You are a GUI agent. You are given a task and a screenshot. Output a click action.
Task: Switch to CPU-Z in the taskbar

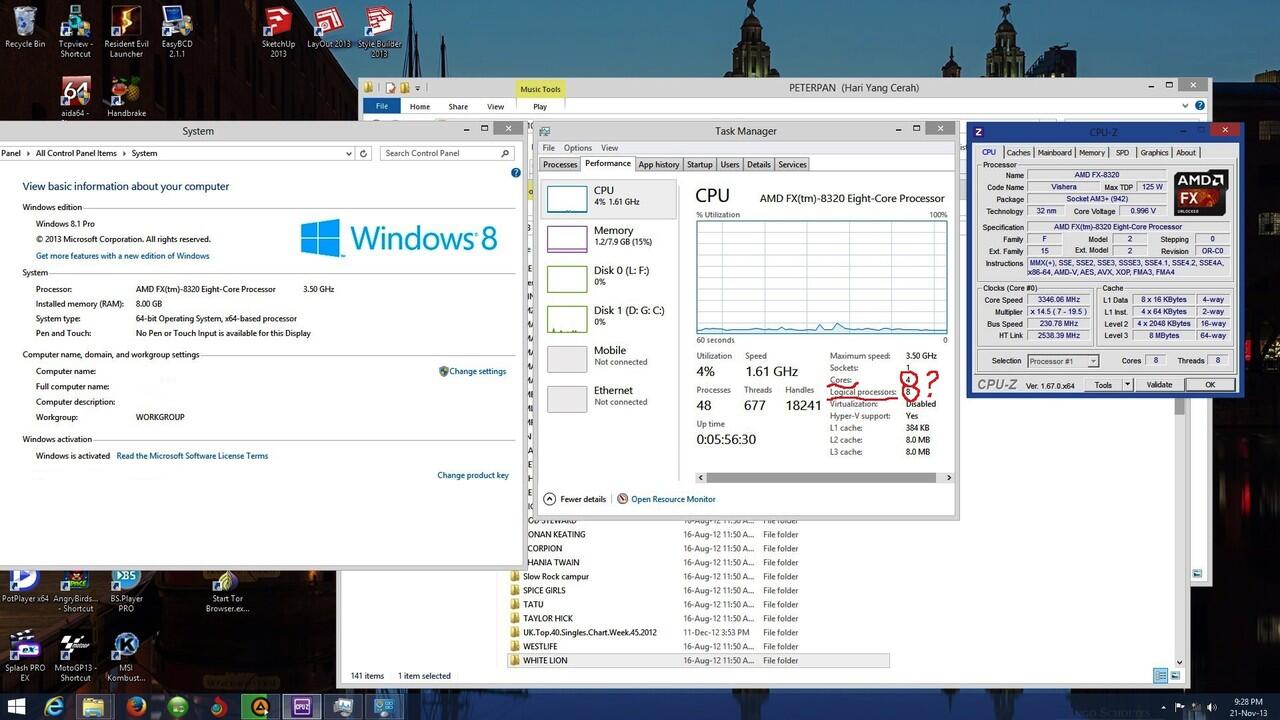(301, 707)
